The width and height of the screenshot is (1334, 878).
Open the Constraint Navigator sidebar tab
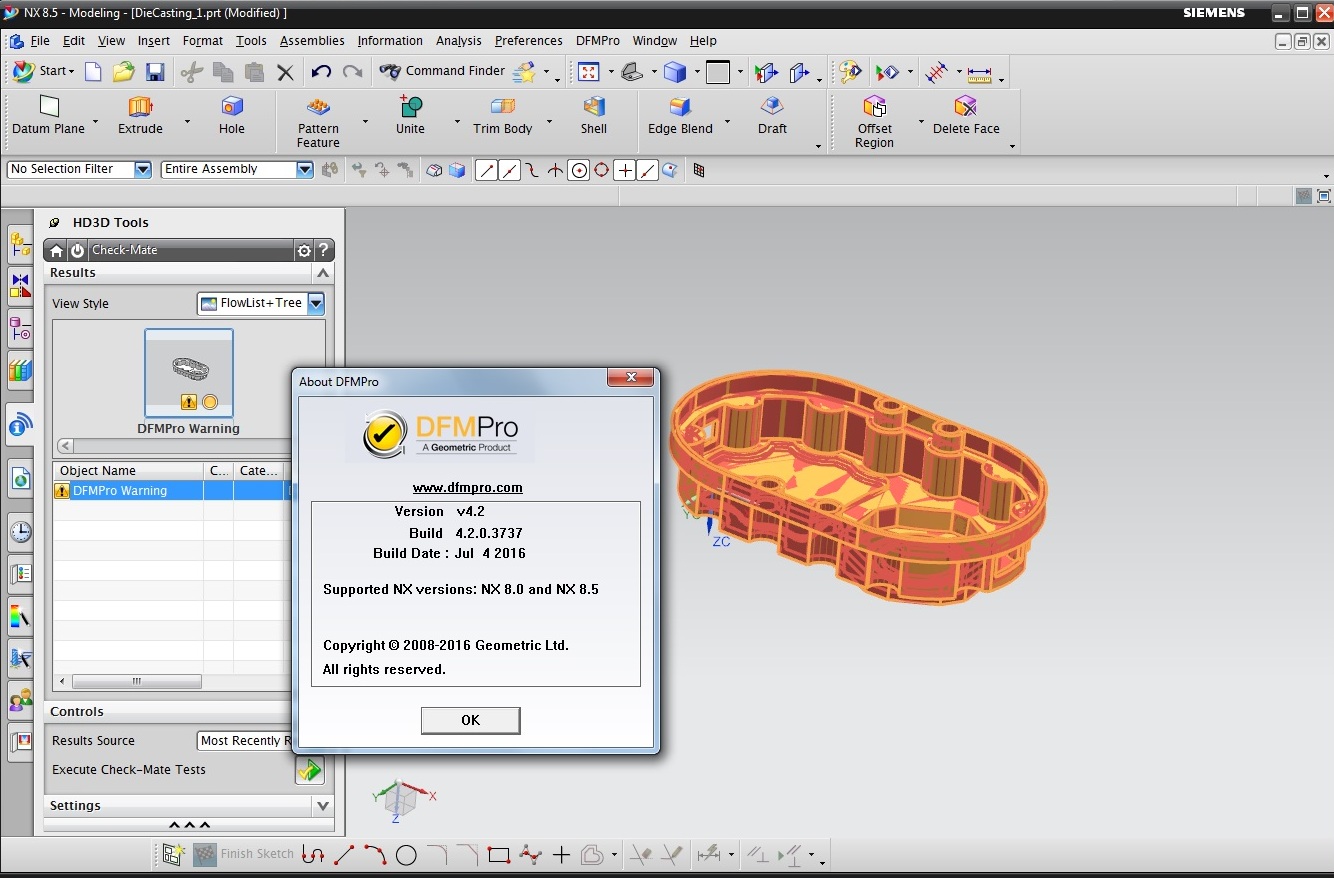click(20, 286)
